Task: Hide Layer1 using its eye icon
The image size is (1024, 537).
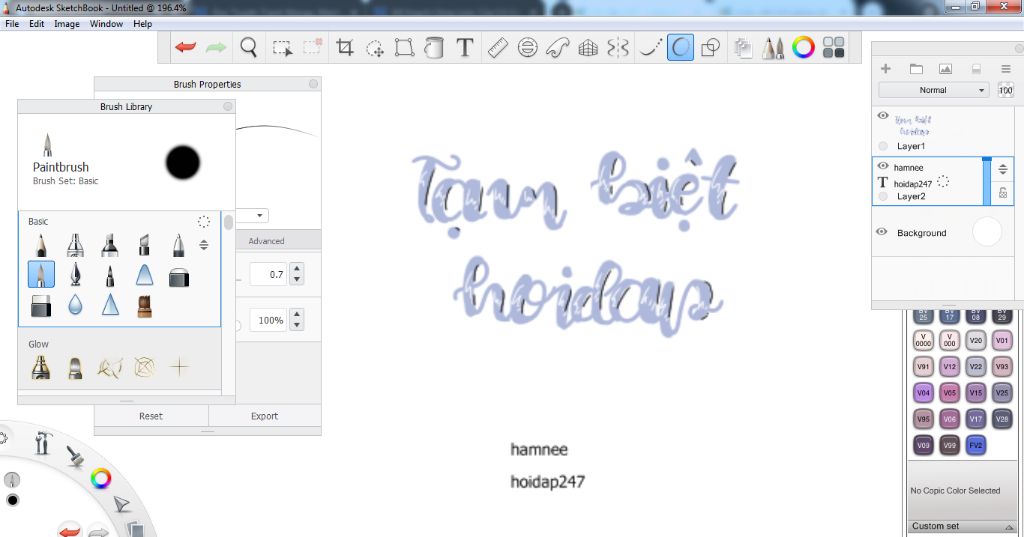Action: [x=883, y=116]
